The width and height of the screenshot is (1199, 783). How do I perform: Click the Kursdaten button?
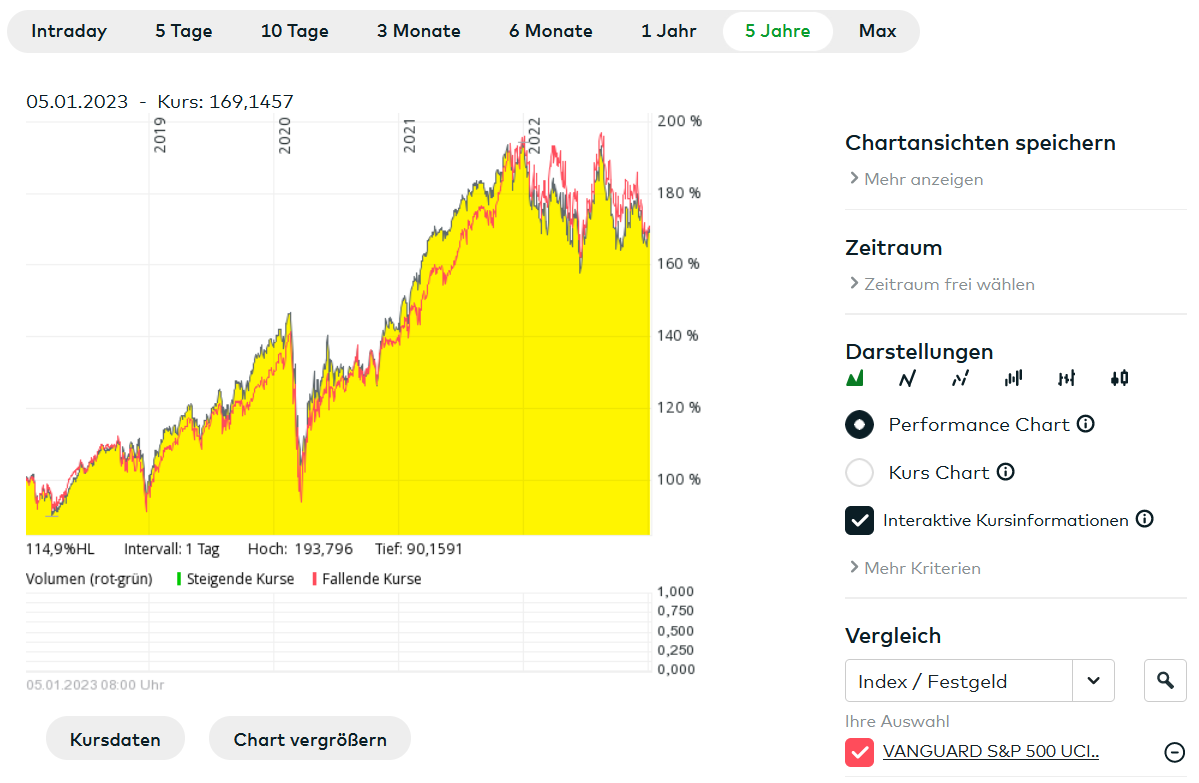(x=115, y=740)
